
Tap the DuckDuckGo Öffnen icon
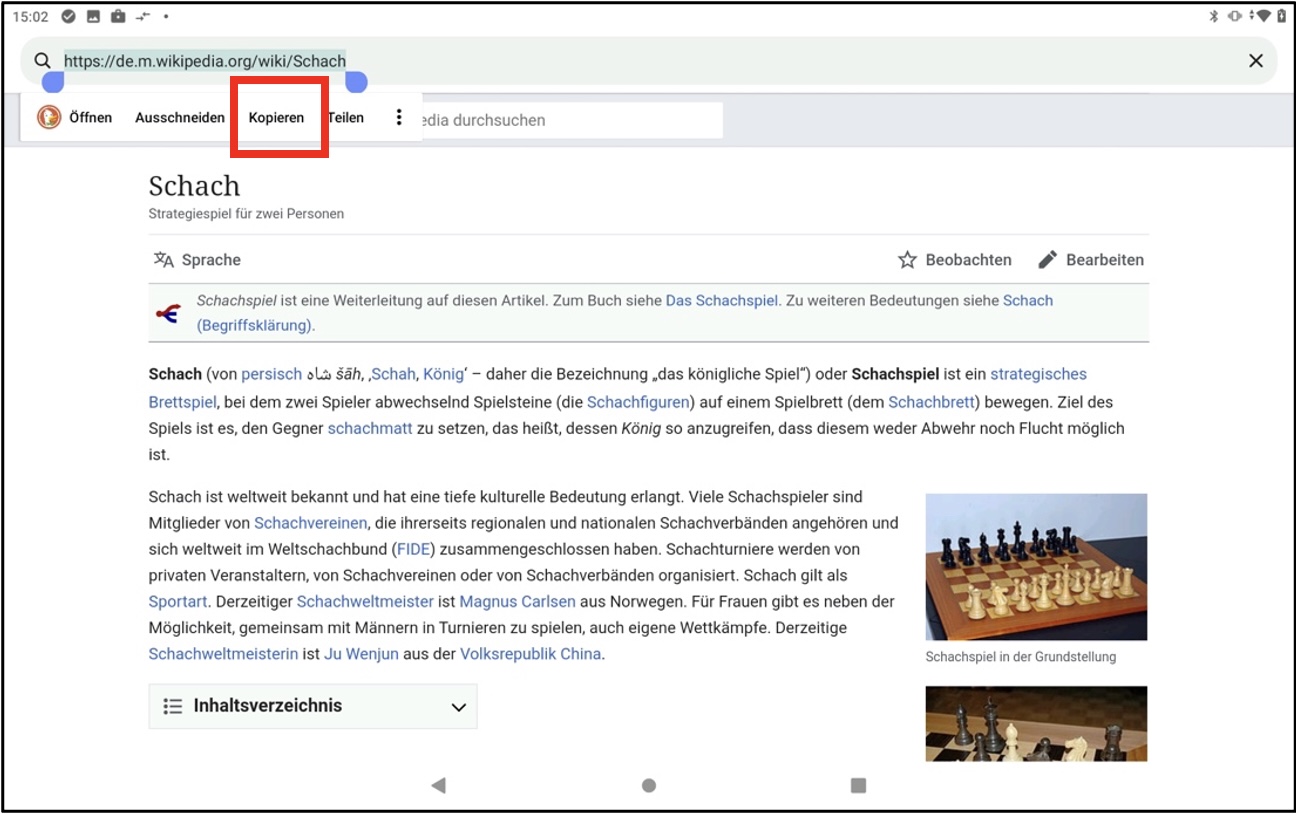[x=49, y=118]
